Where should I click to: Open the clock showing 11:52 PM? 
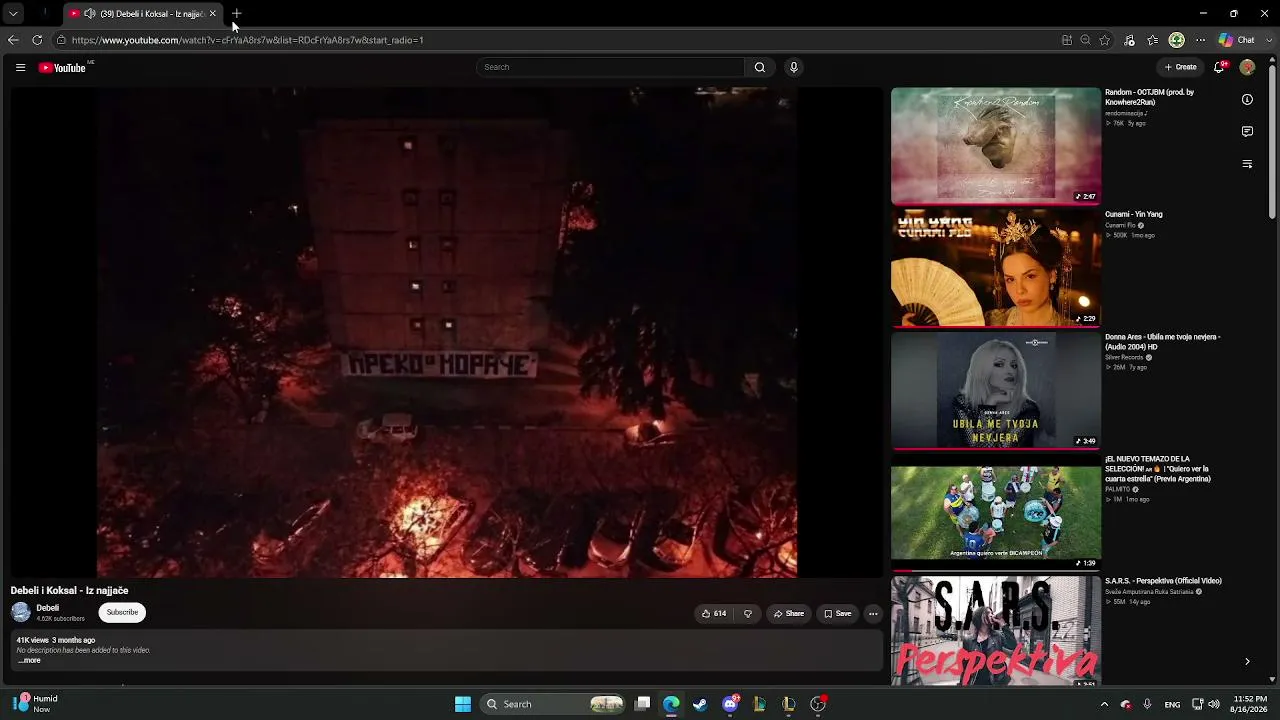(x=1250, y=704)
